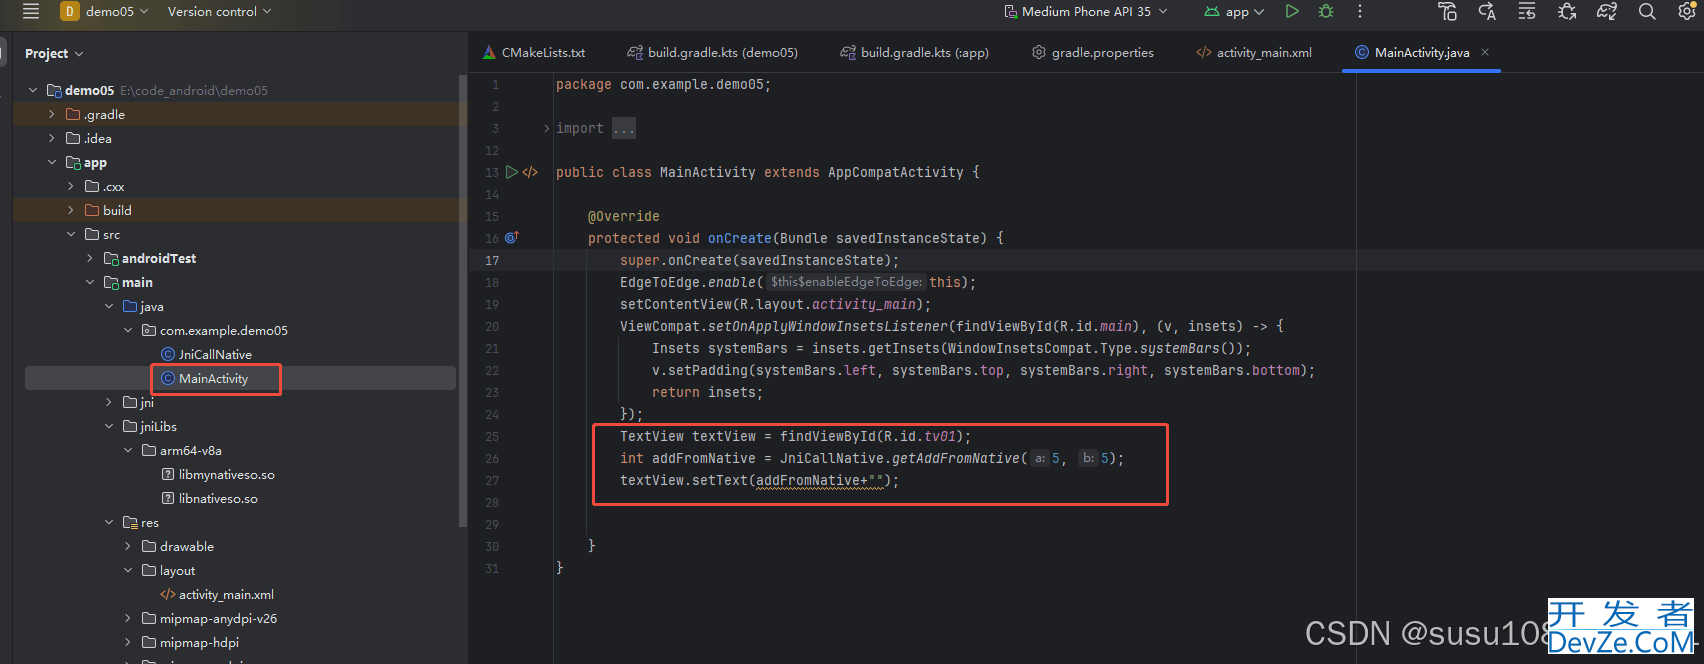Collapse the res folder arrow
The width and height of the screenshot is (1704, 664).
click(109, 522)
